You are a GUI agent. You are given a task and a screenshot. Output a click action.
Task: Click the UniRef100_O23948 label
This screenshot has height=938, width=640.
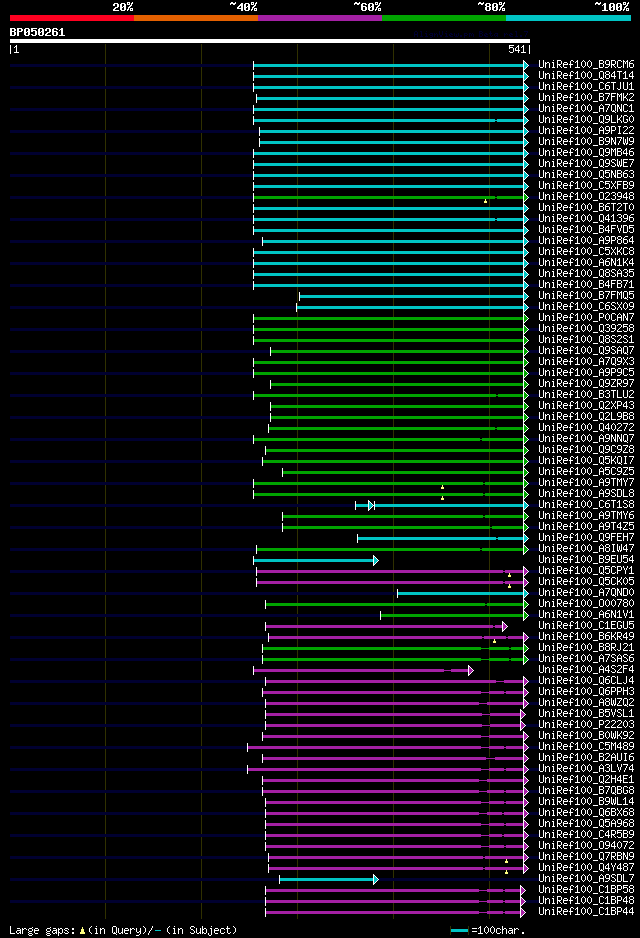[x=586, y=196]
